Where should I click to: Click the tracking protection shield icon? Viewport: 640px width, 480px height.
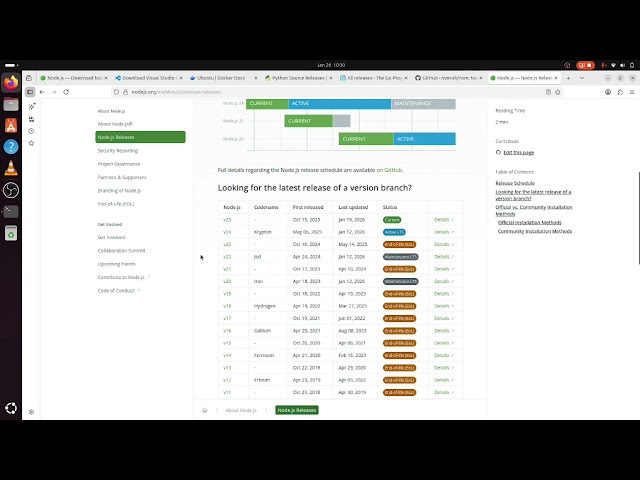116,92
